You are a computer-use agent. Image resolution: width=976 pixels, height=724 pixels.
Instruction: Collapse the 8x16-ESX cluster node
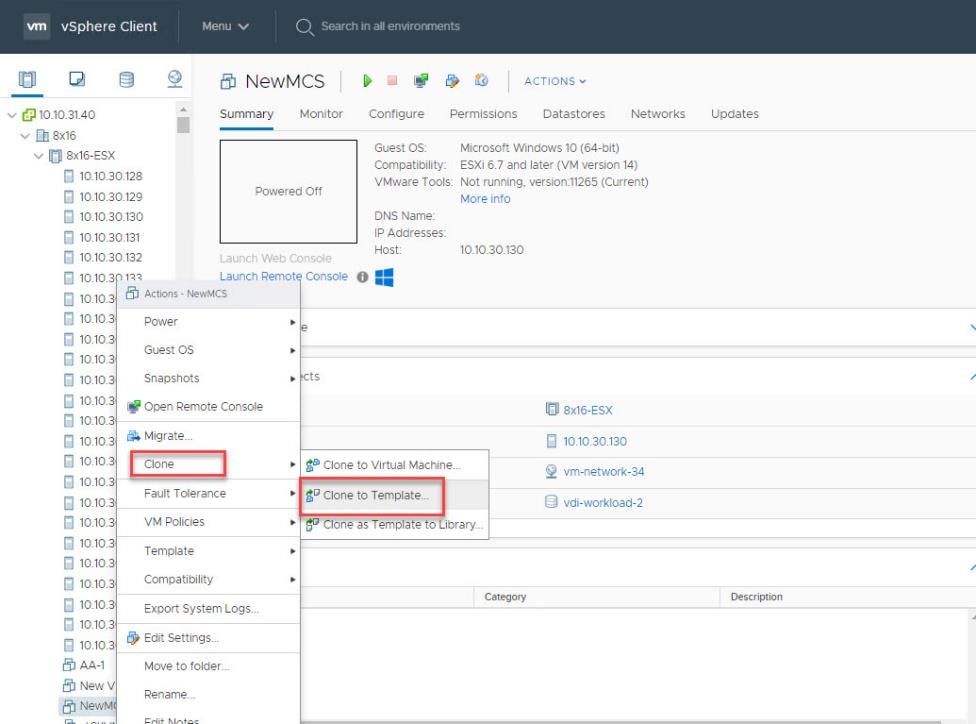[39, 155]
